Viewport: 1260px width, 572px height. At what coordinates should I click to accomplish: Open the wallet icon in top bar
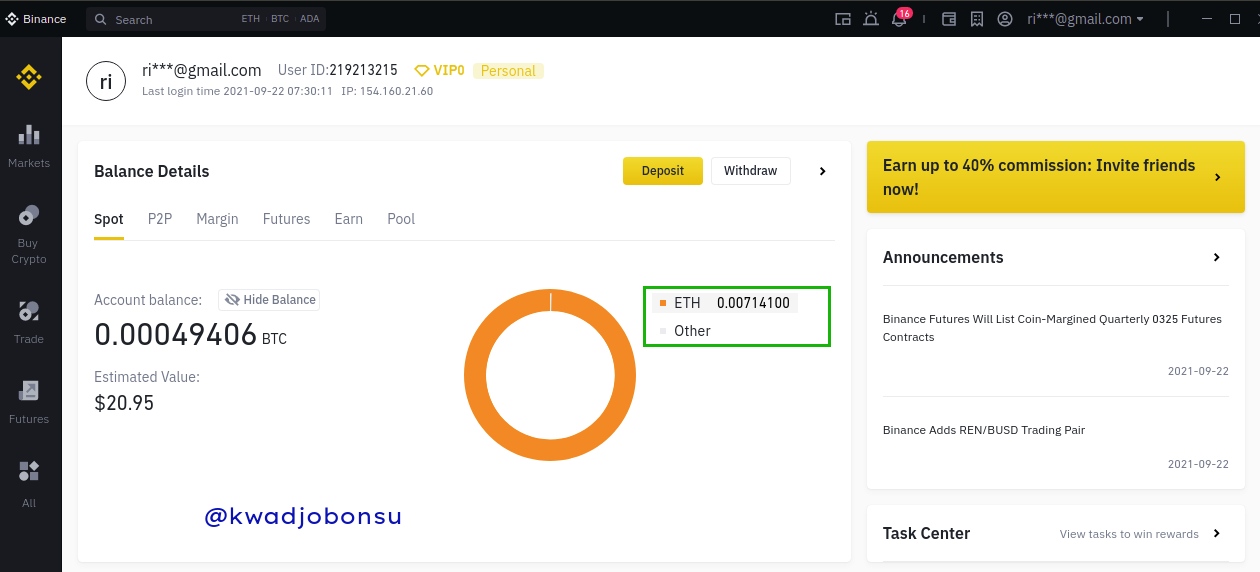point(950,19)
